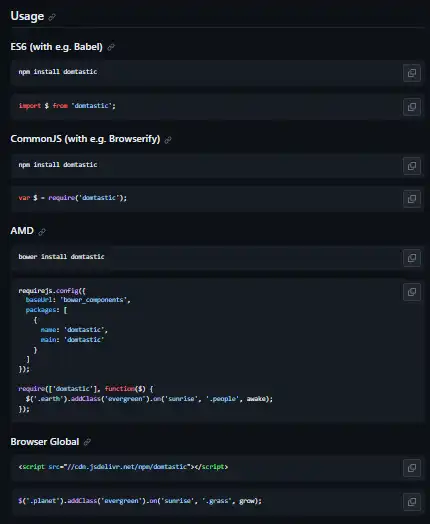The width and height of the screenshot is (430, 524).
Task: Click the AMD heading text
Action: 22,231
